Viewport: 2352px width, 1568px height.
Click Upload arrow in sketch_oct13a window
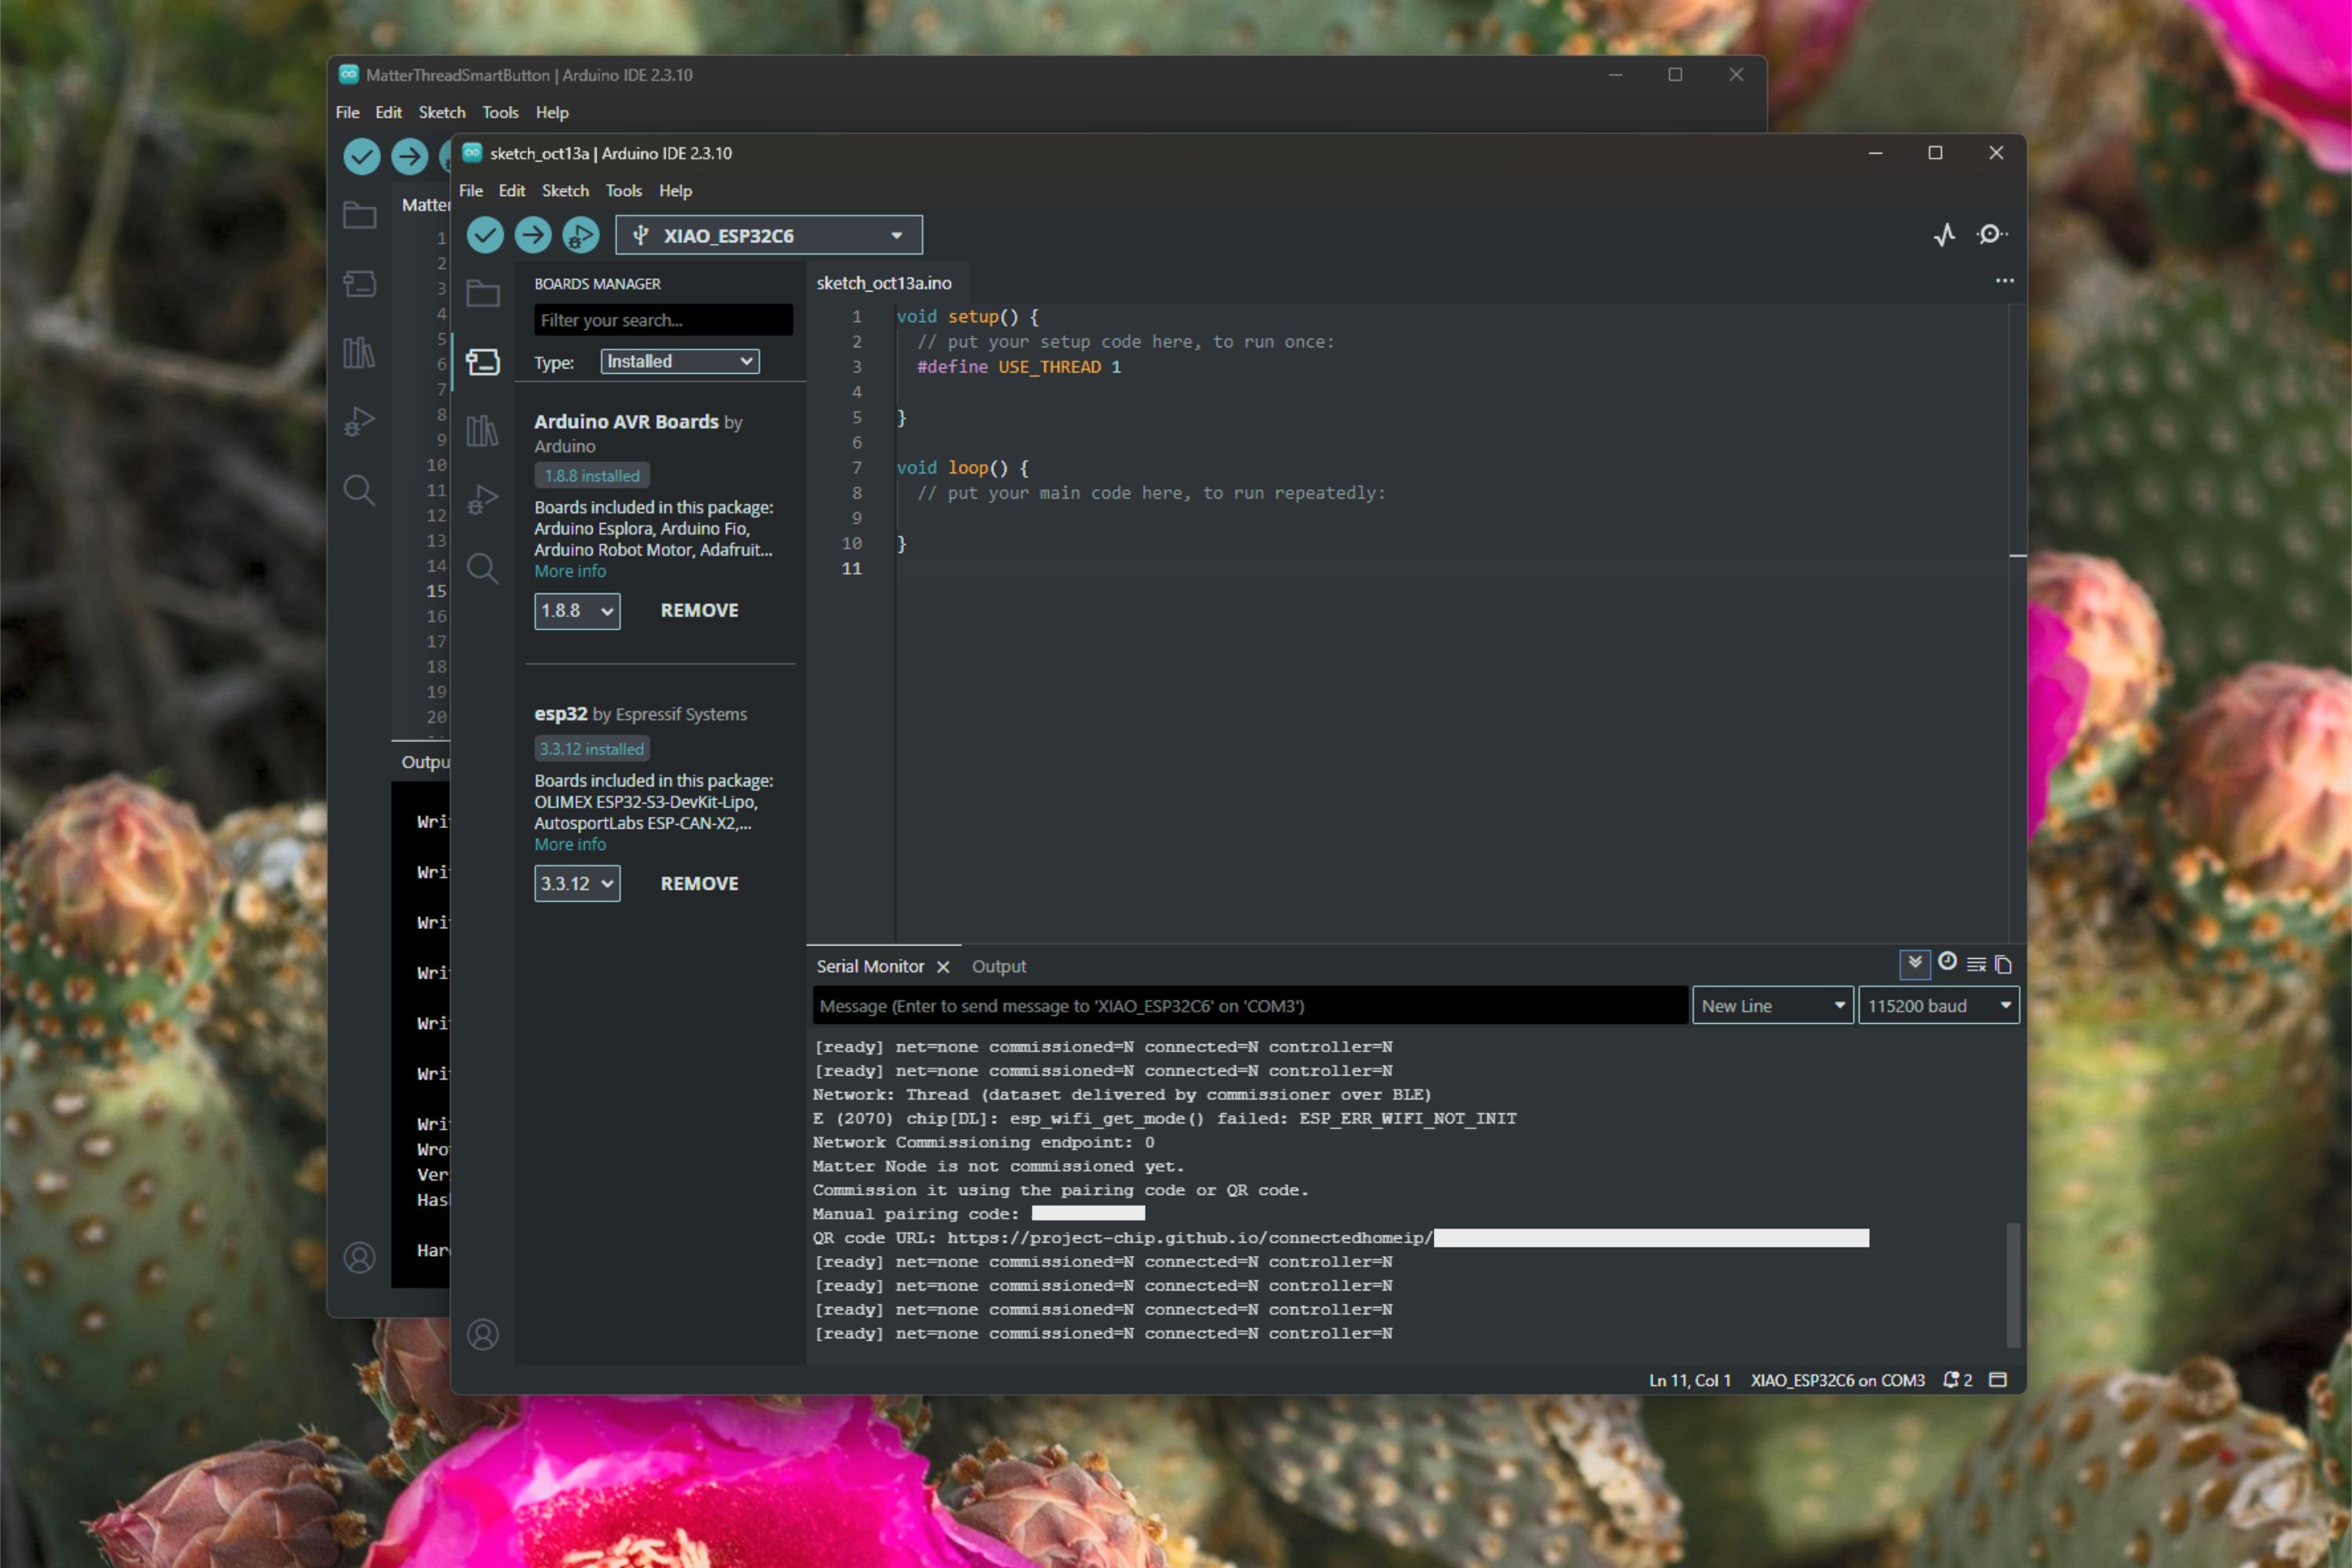point(533,235)
